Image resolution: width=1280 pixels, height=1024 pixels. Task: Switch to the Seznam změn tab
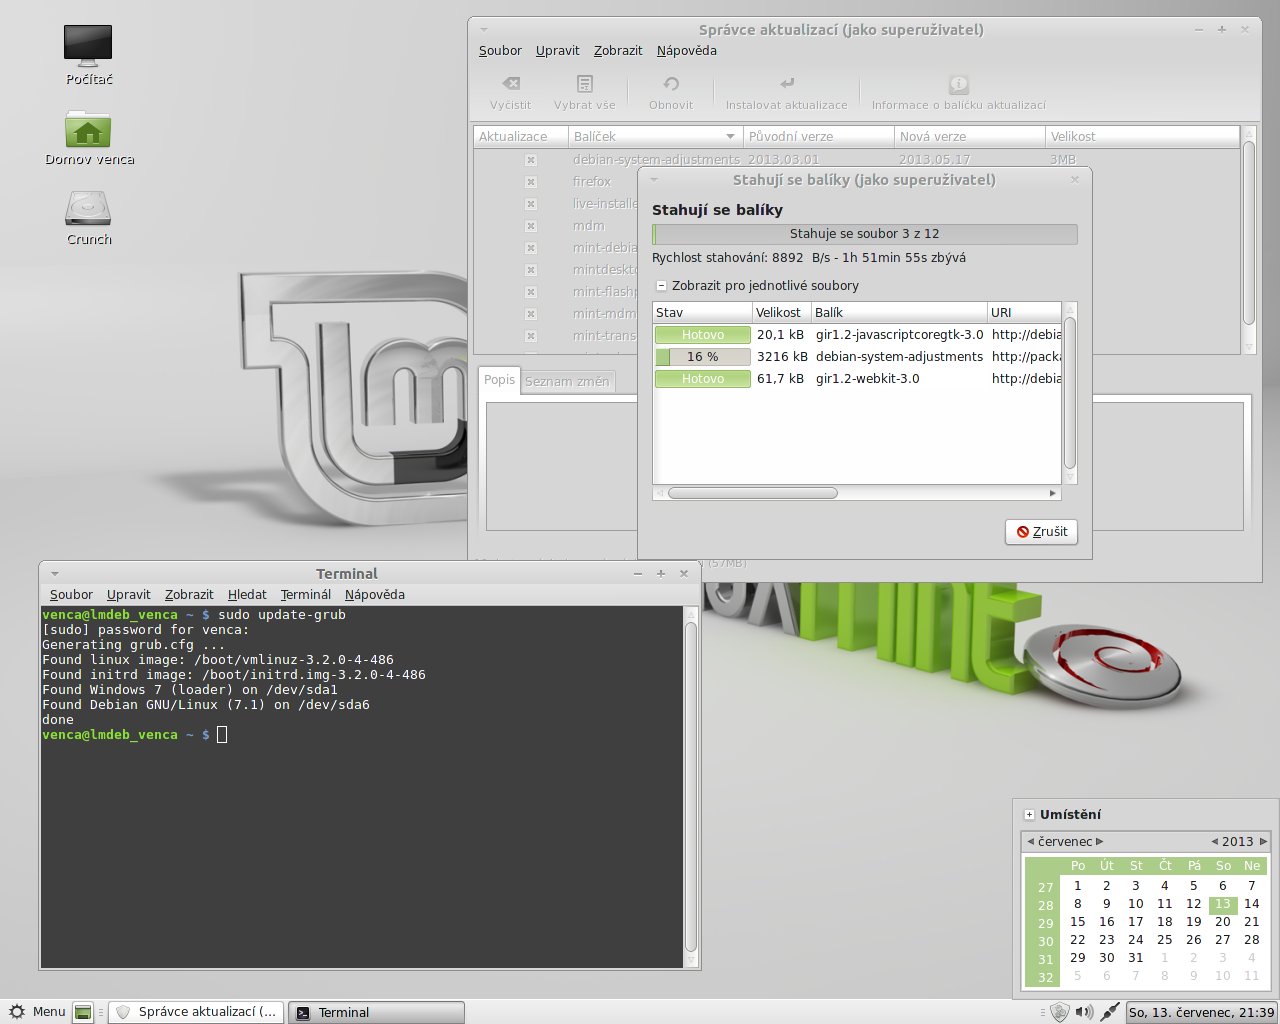[x=567, y=381]
